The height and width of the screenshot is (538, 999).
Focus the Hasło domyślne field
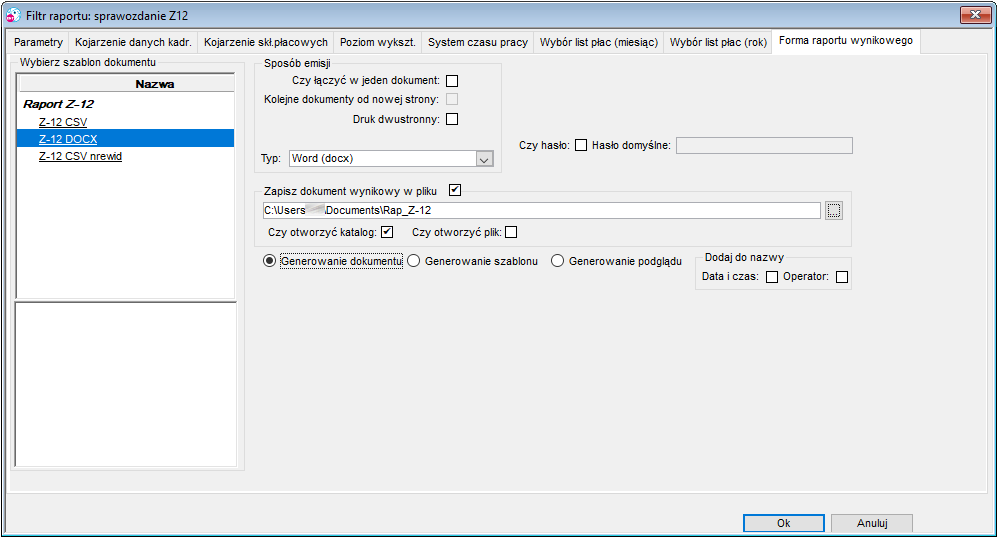coord(764,145)
